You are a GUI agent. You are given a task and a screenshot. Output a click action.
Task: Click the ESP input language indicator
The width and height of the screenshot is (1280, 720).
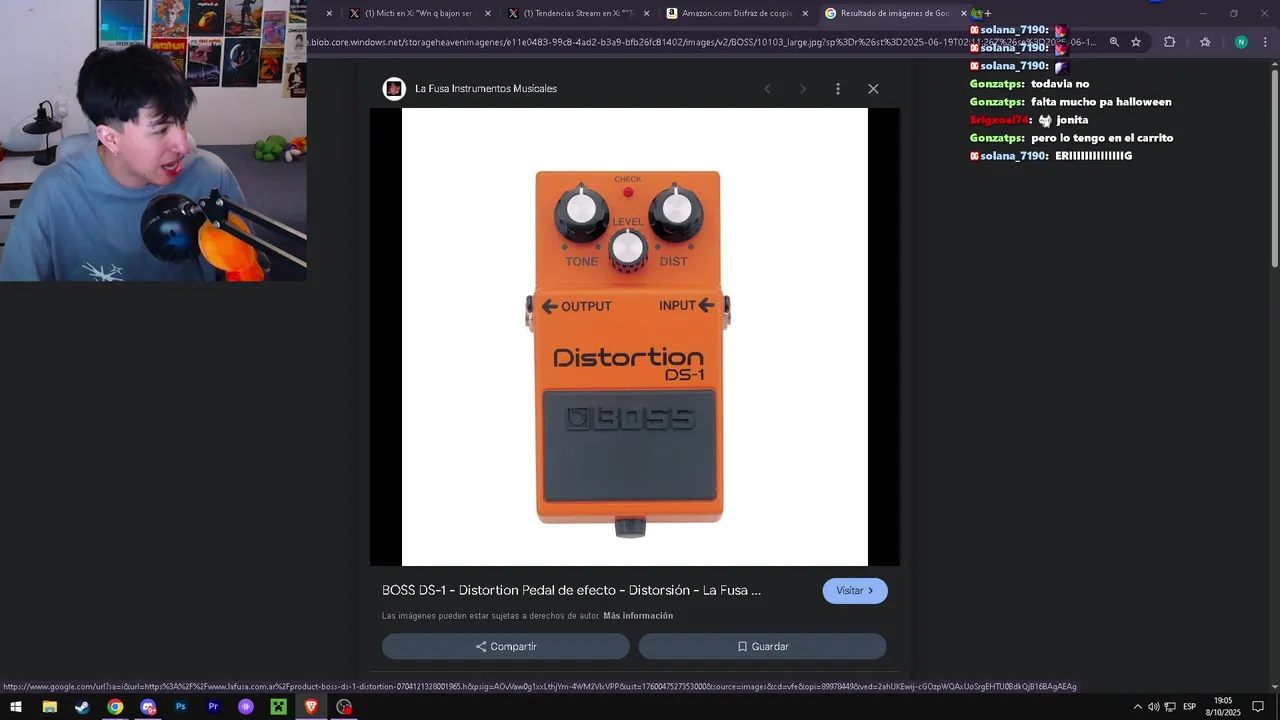pyautogui.click(x=1190, y=707)
